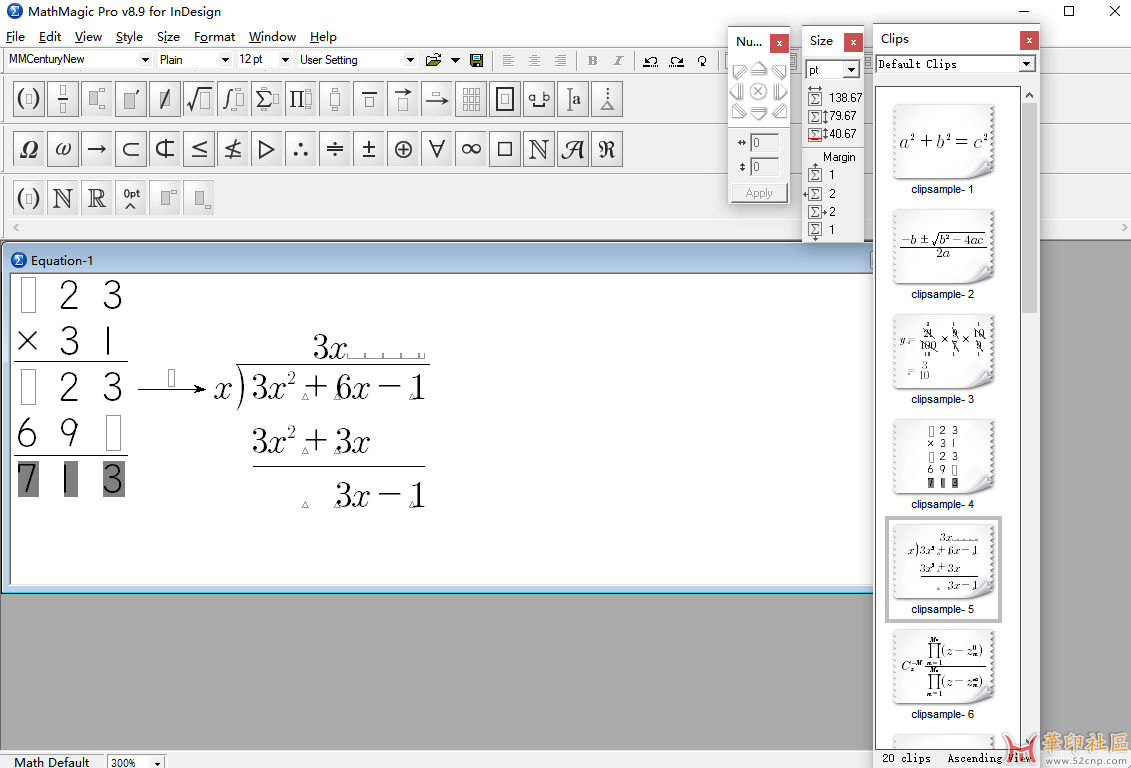Open the circled plus operator palette
Screen dimensions: 1131x768
point(402,149)
